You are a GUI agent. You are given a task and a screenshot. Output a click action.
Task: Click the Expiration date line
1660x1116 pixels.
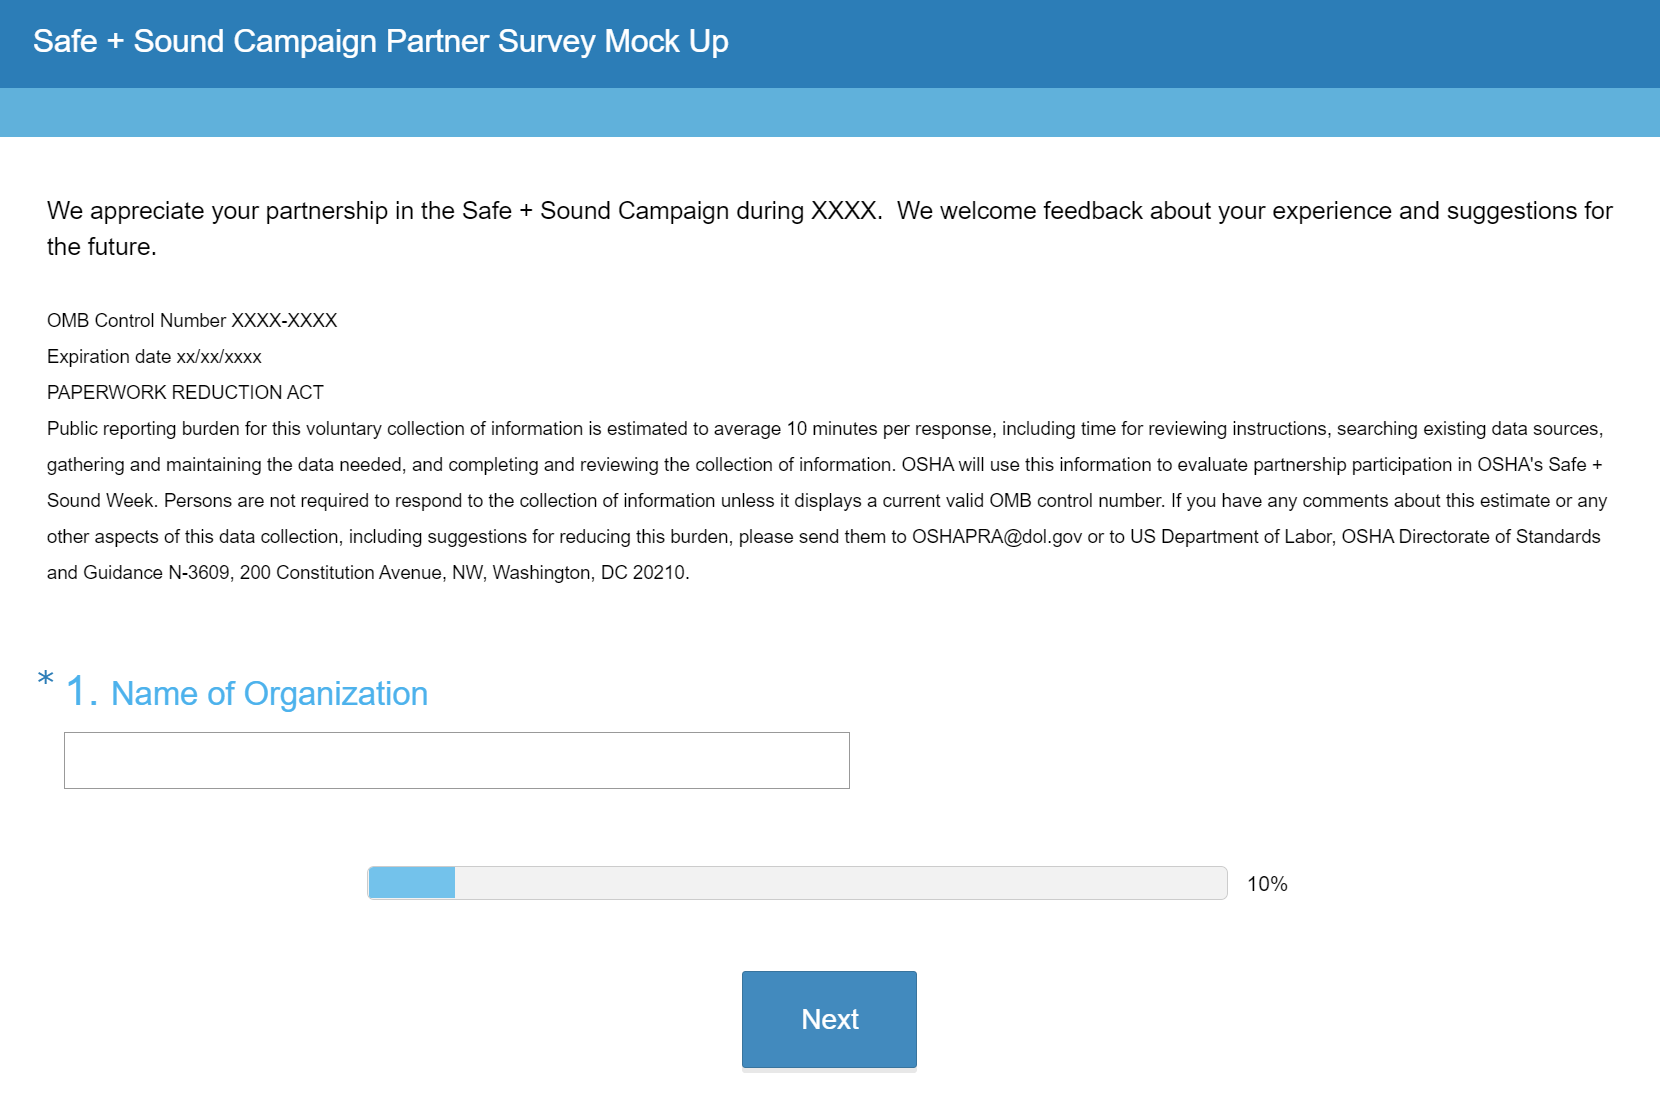[154, 357]
